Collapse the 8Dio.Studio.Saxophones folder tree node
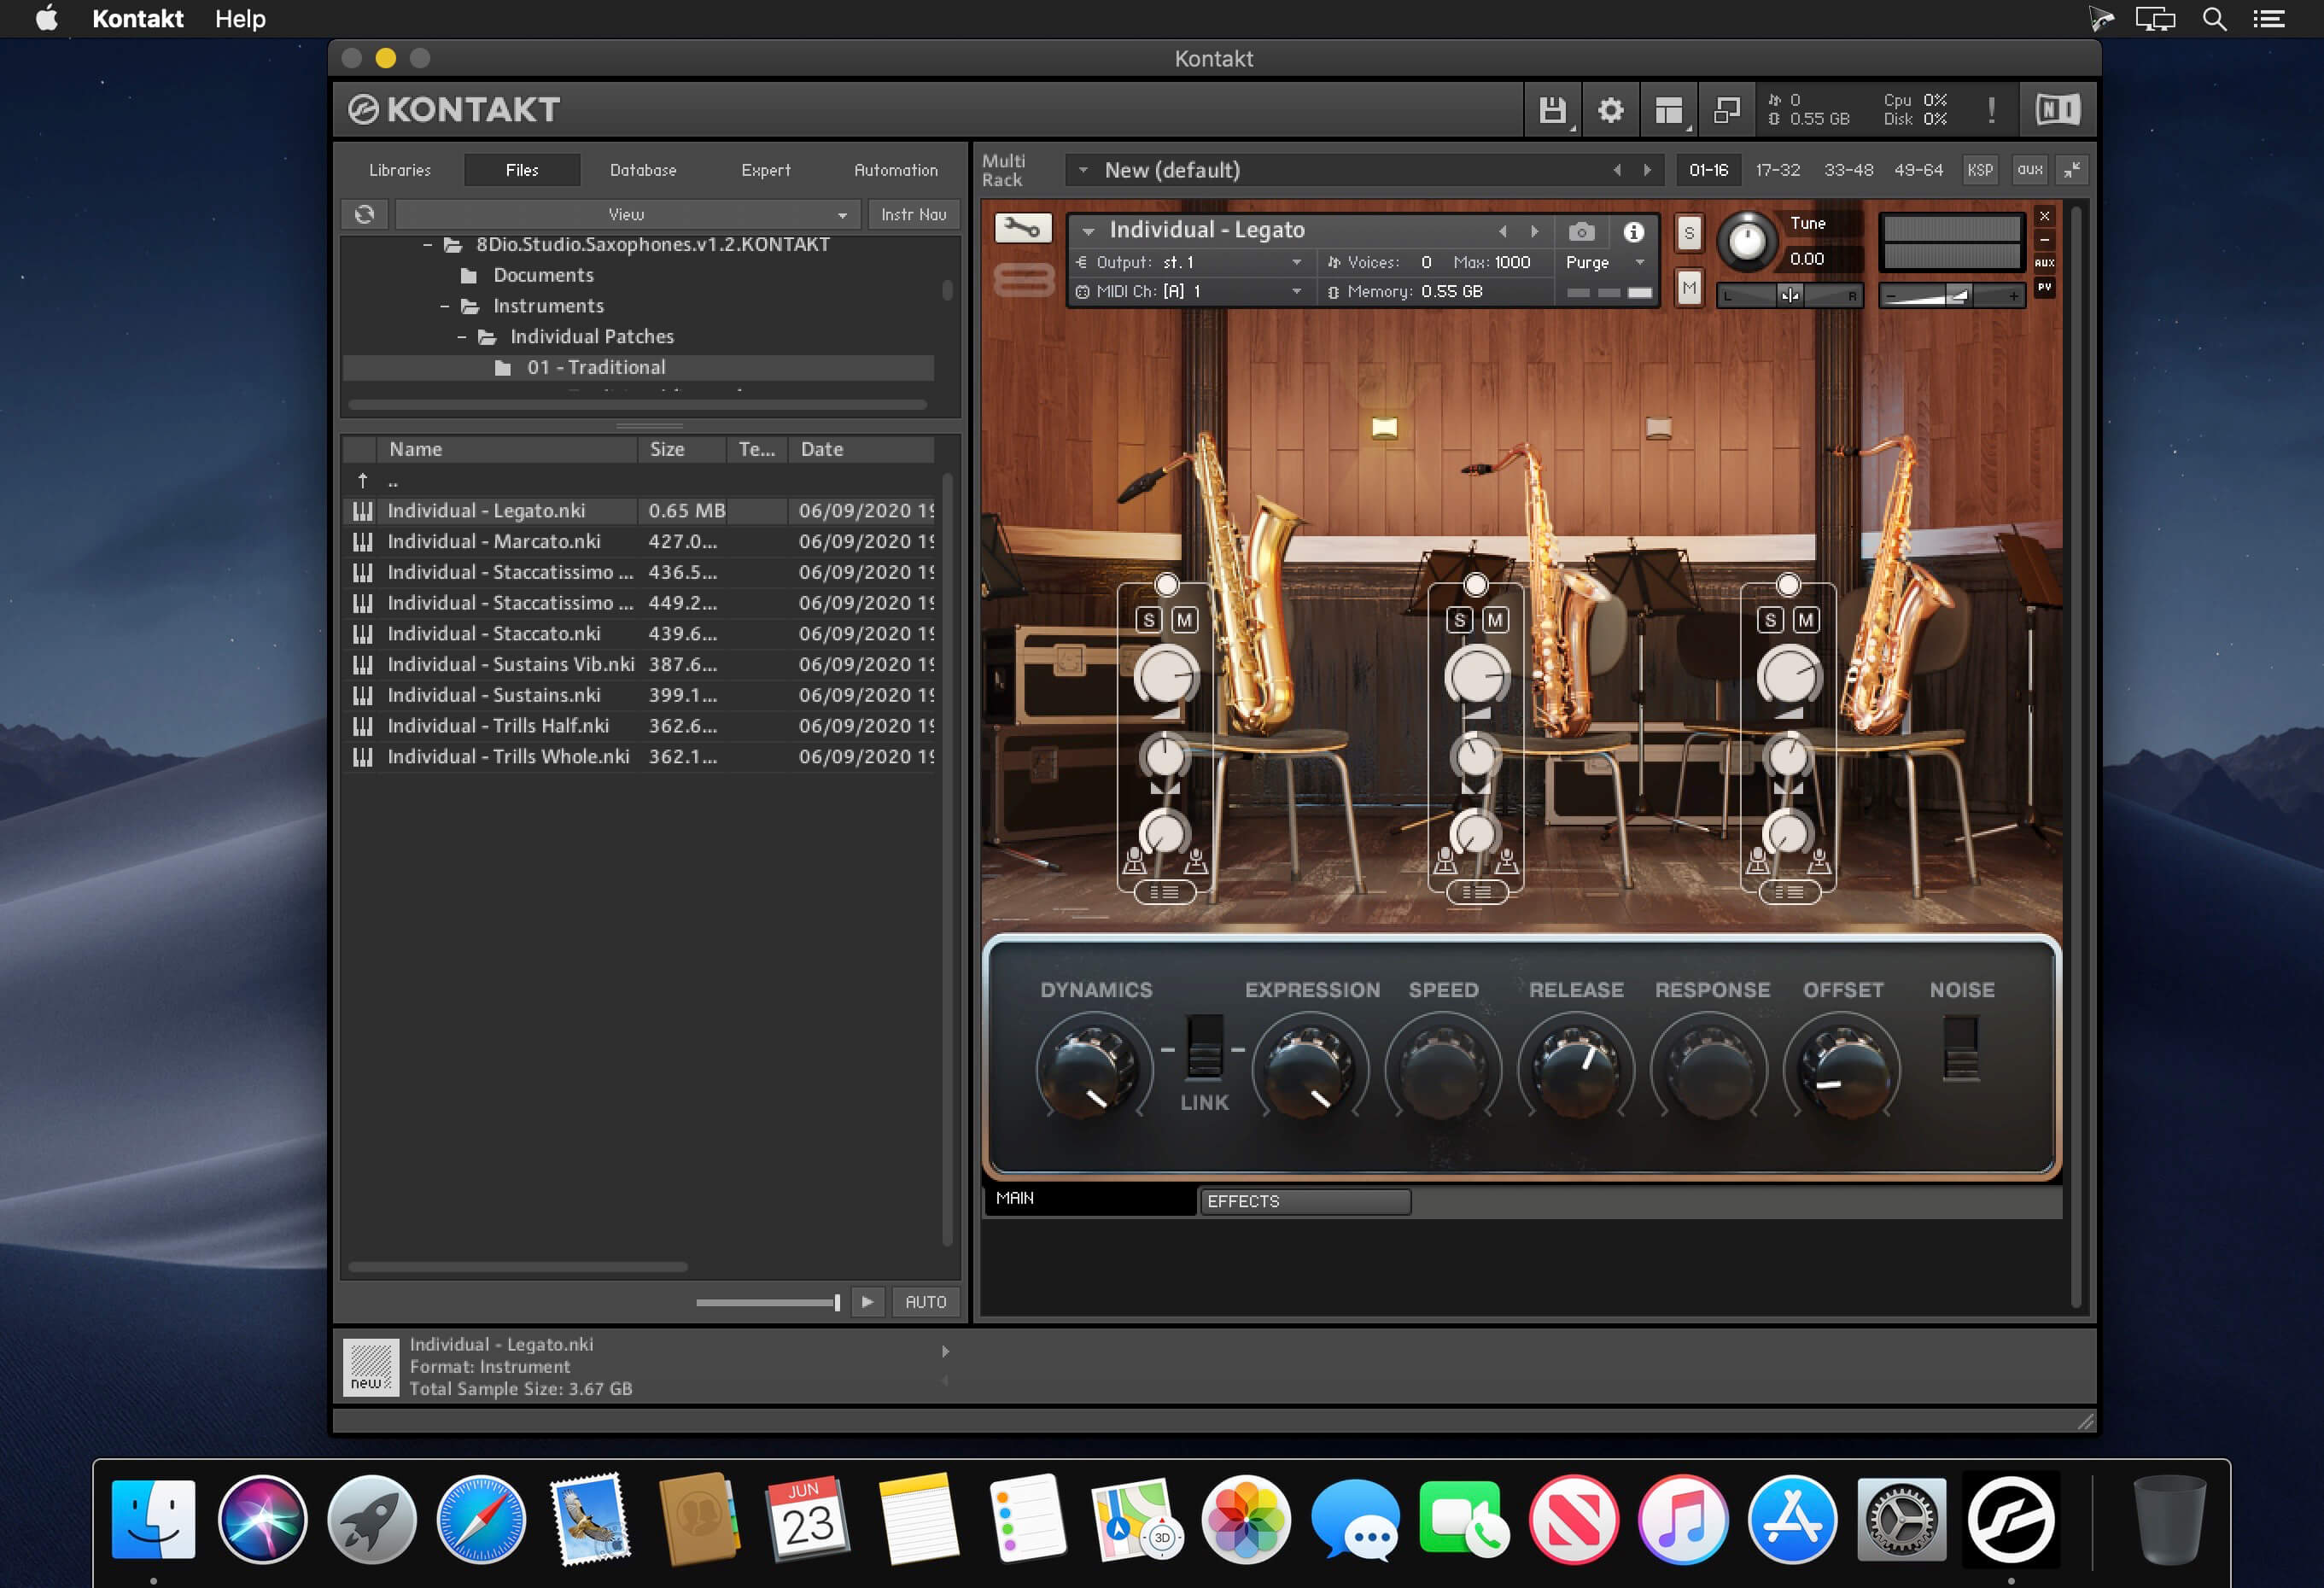Viewport: 2324px width, 1588px height. pos(428,245)
